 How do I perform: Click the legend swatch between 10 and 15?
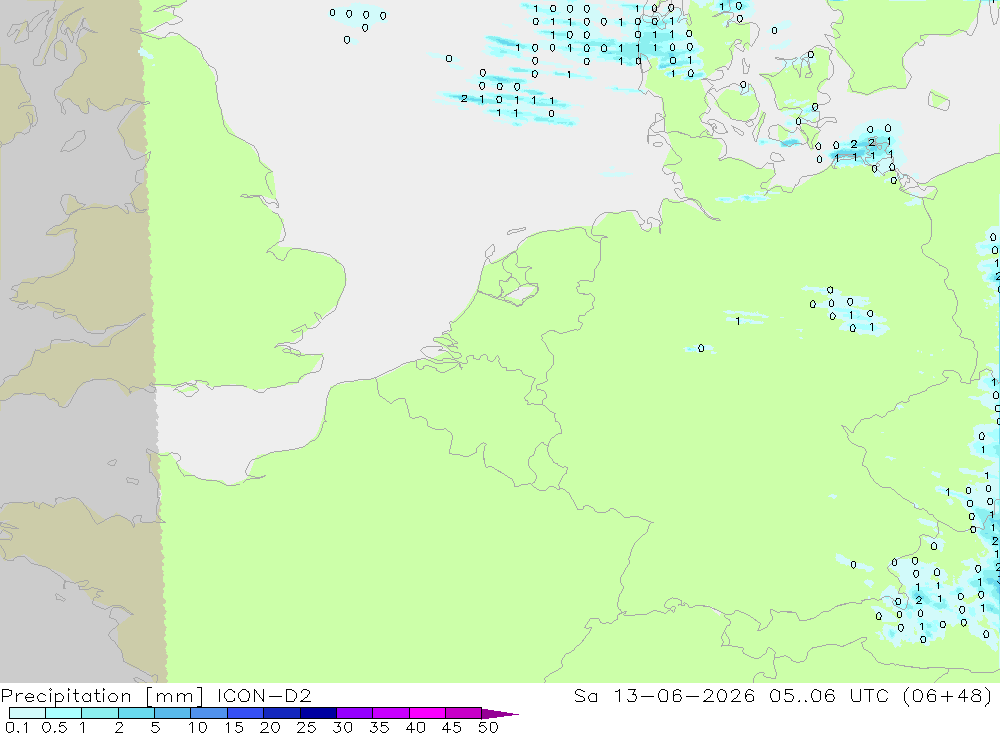[209, 713]
